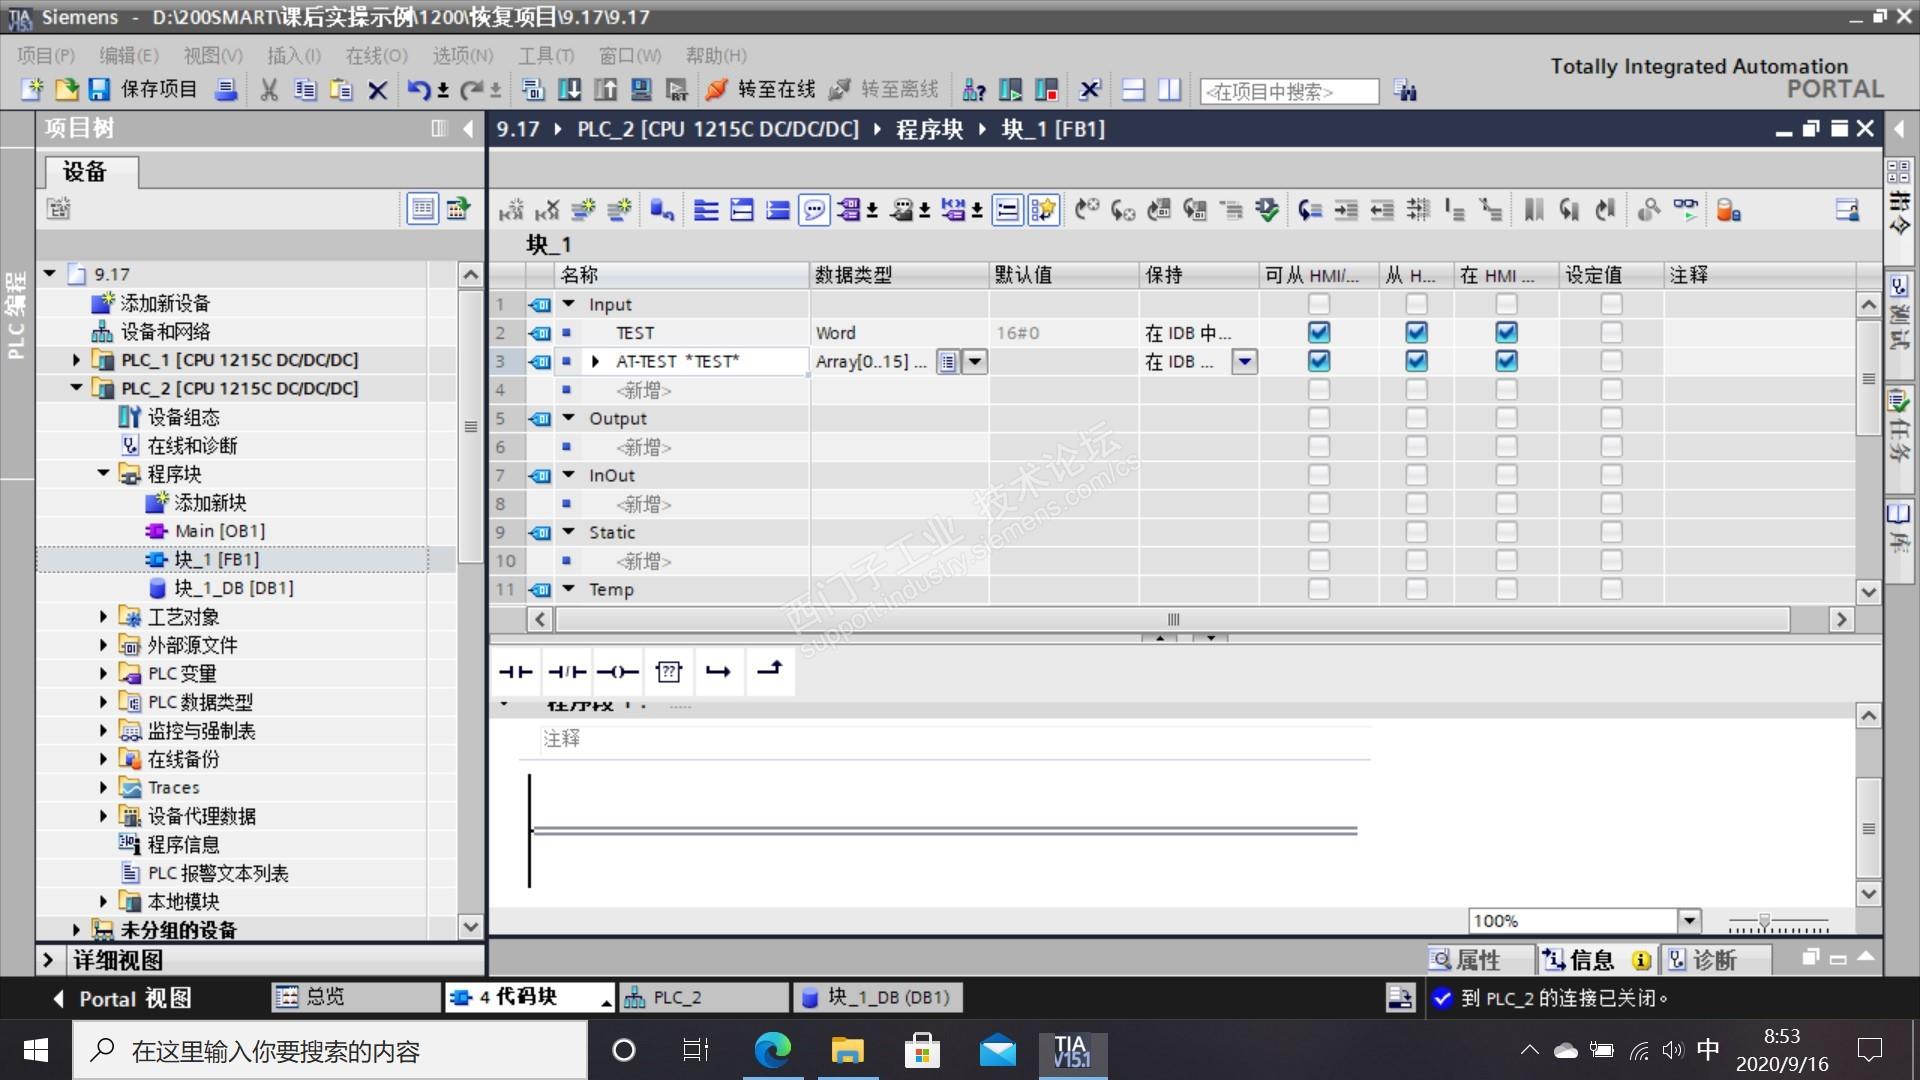The height and width of the screenshot is (1080, 1920).
Task: Open the 选项(N) menu
Action: click(x=462, y=56)
